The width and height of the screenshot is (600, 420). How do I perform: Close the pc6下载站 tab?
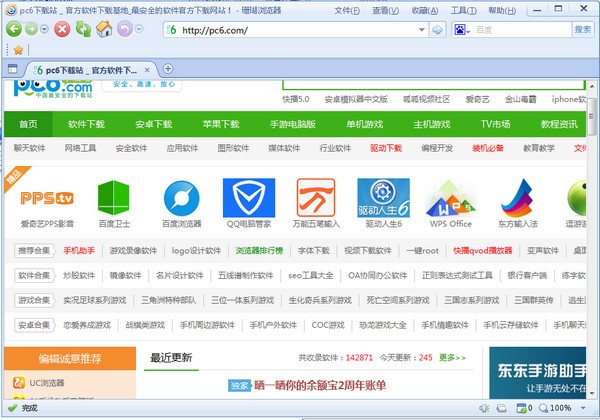tap(147, 70)
